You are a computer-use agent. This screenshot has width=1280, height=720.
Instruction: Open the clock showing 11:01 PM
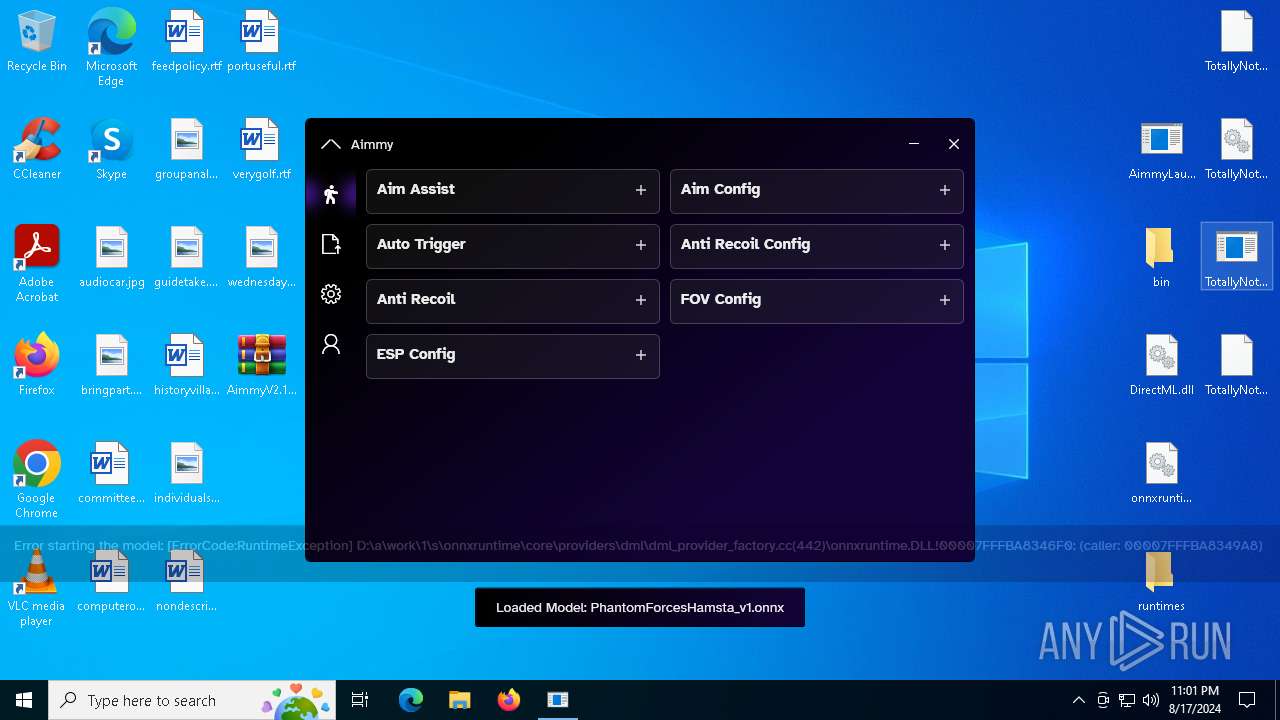coord(1194,700)
